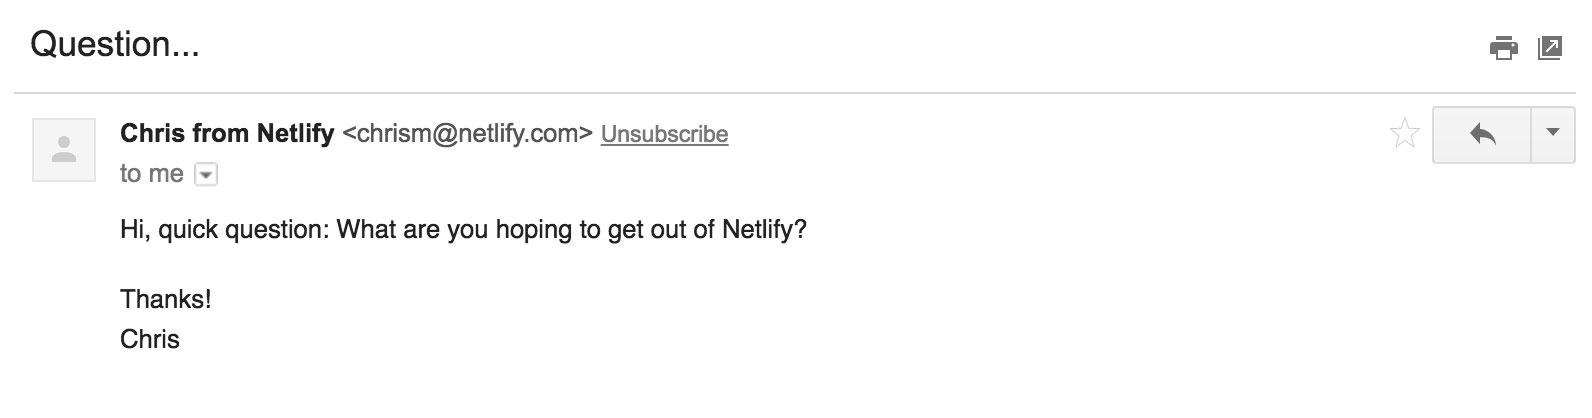Click the "to me" recipient text
This screenshot has height=418, width=1592.
[x=151, y=174]
